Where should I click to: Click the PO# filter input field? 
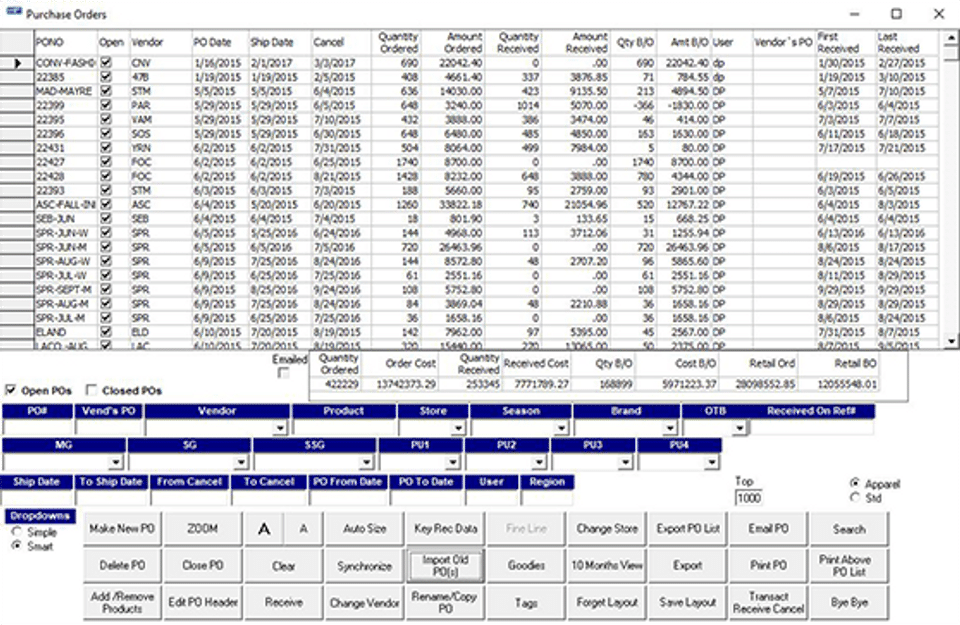pyautogui.click(x=37, y=427)
